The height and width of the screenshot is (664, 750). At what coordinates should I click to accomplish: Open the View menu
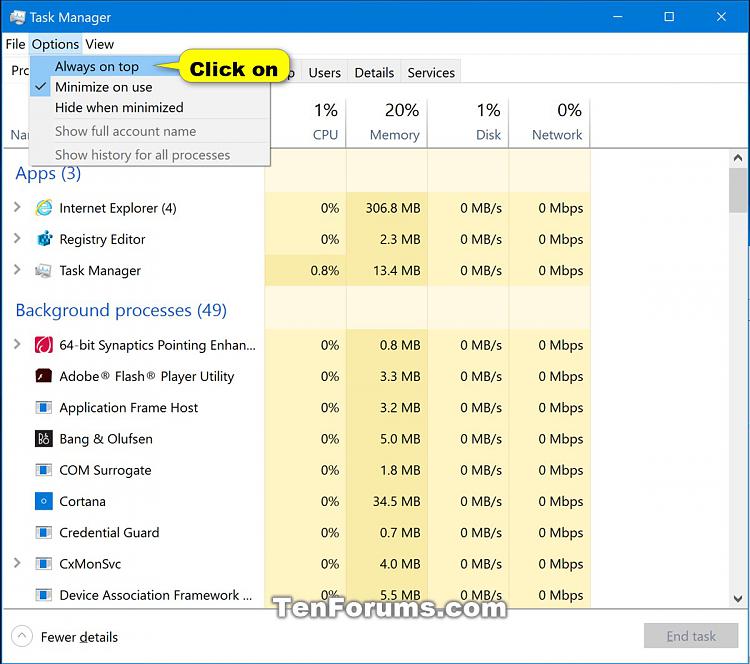tap(99, 44)
